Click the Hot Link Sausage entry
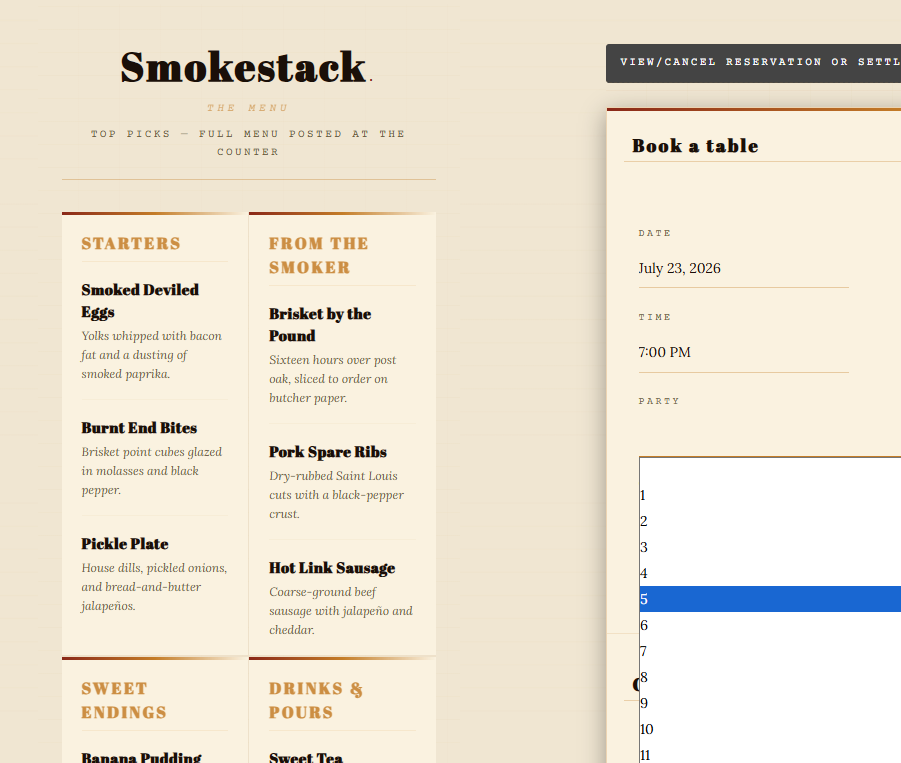 click(x=332, y=568)
